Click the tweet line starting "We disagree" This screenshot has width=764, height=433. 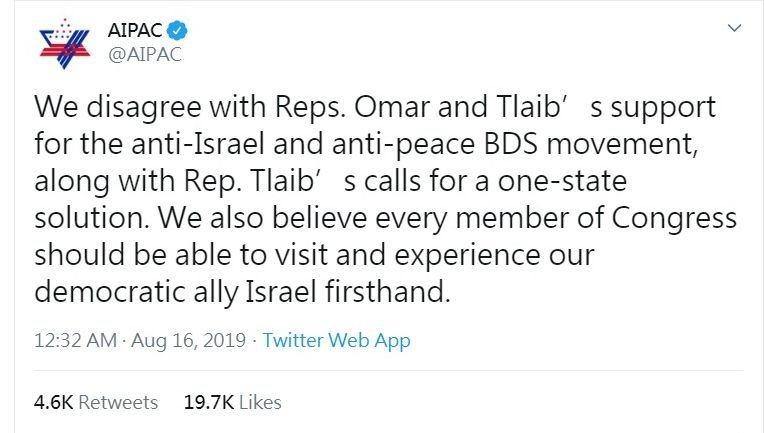[x=375, y=107]
